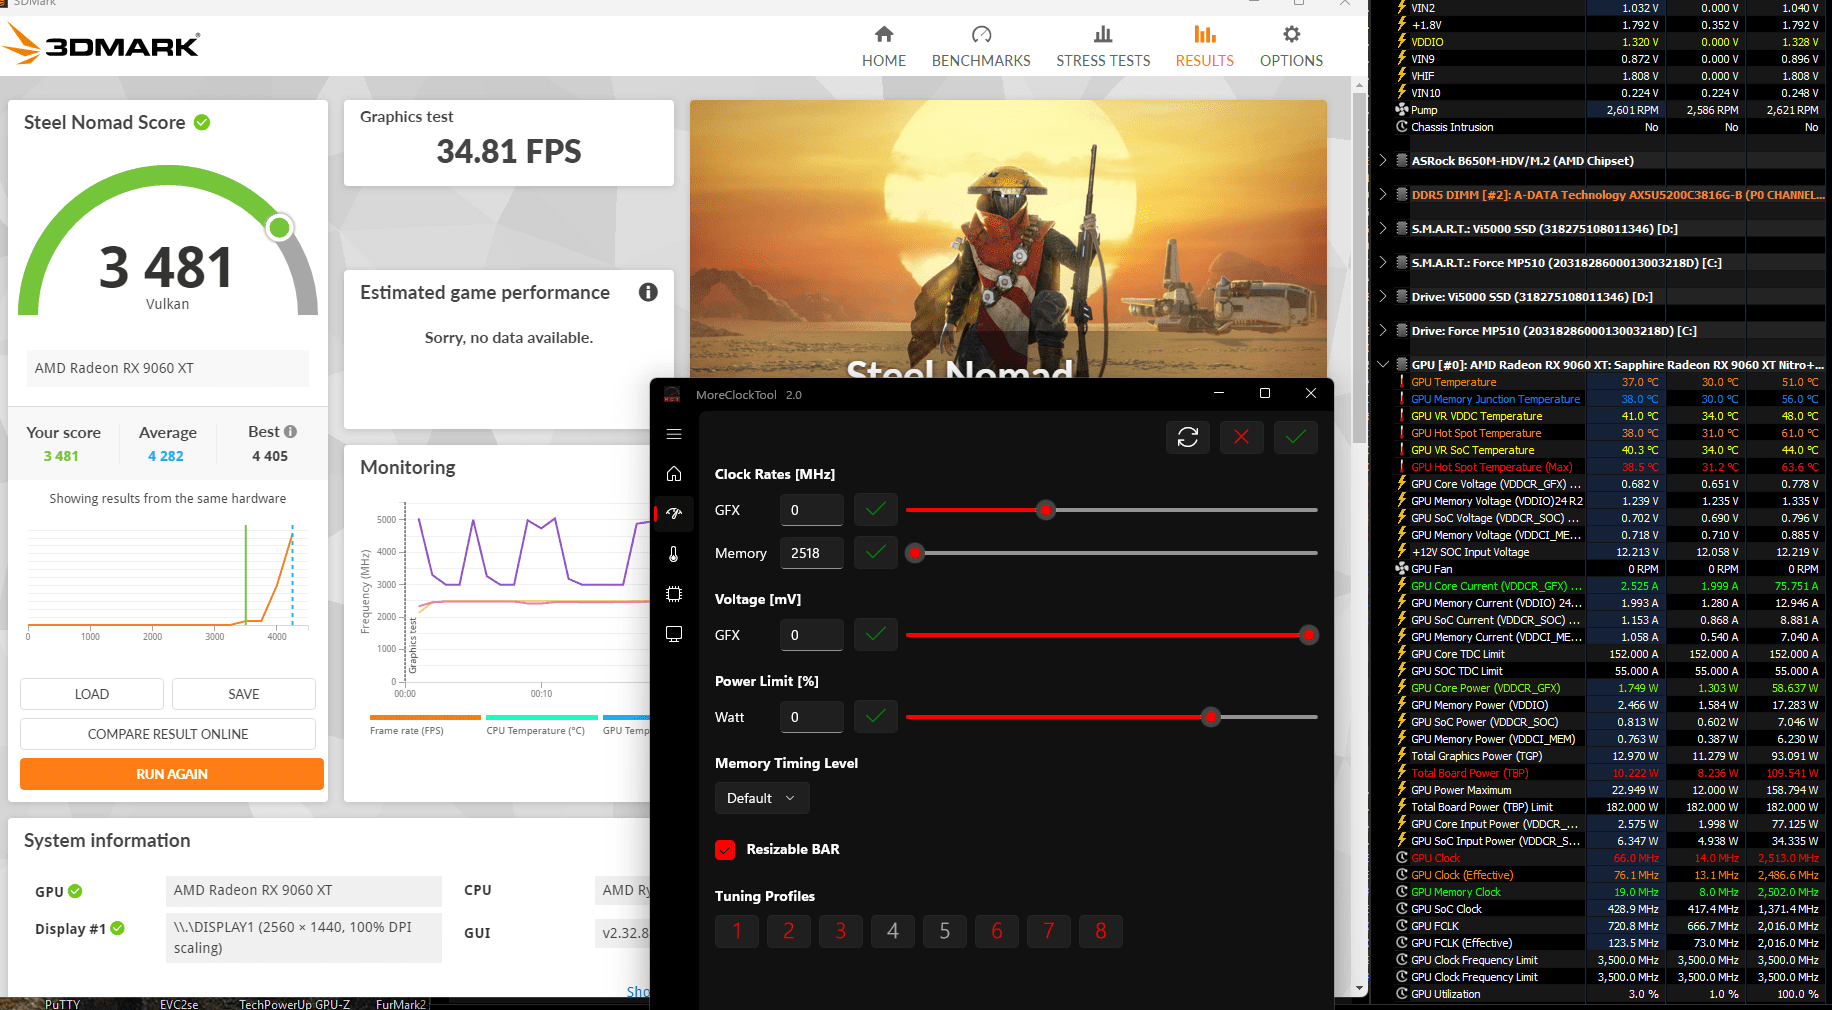Open the HOME section in 3DMark

[884, 47]
